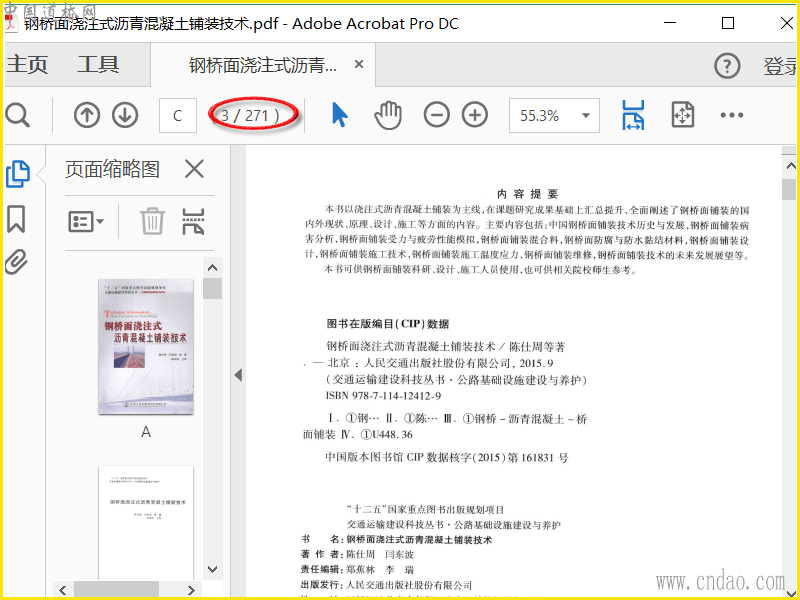
Task: Close the document tab
Action: click(x=359, y=64)
